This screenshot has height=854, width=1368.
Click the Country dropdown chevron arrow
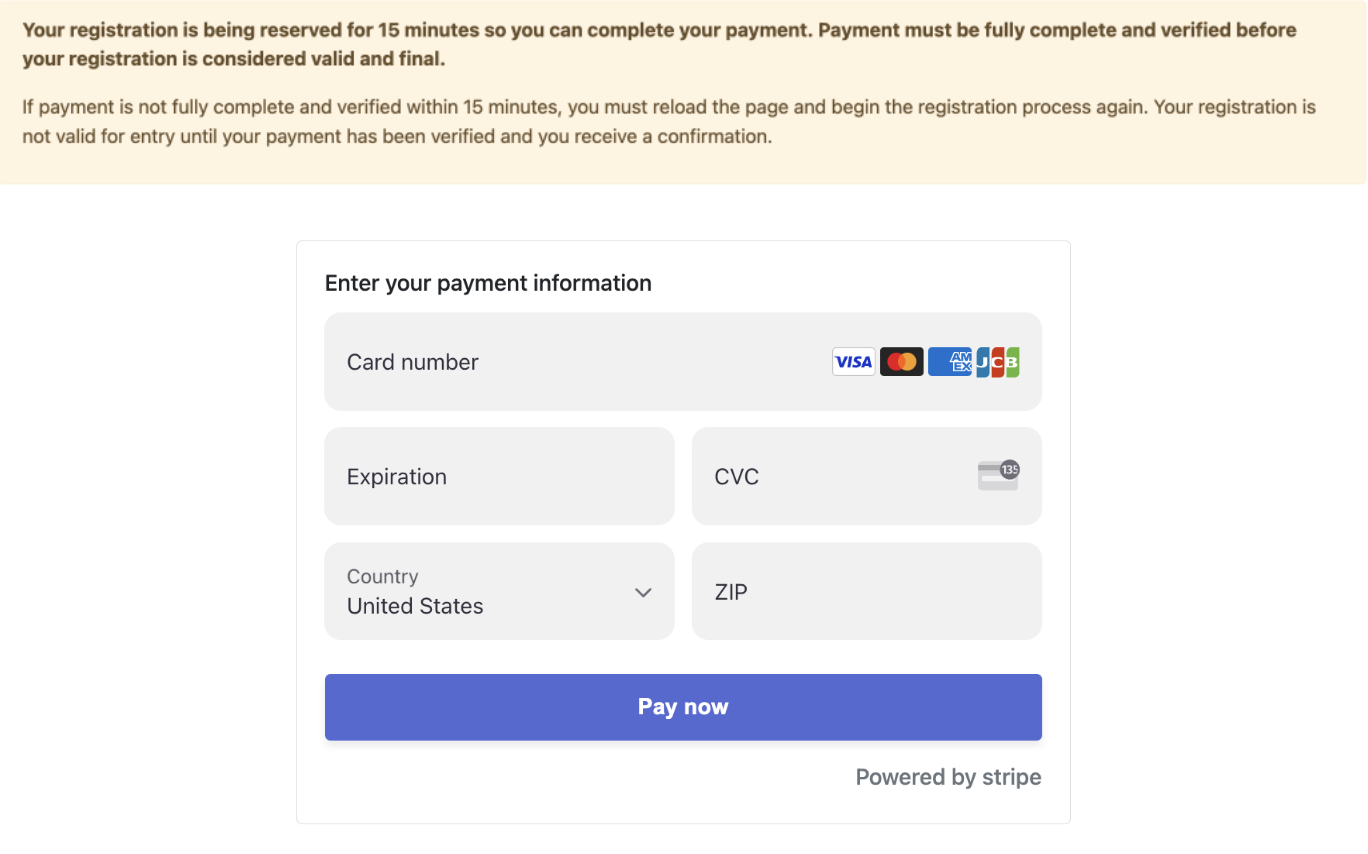tap(643, 593)
